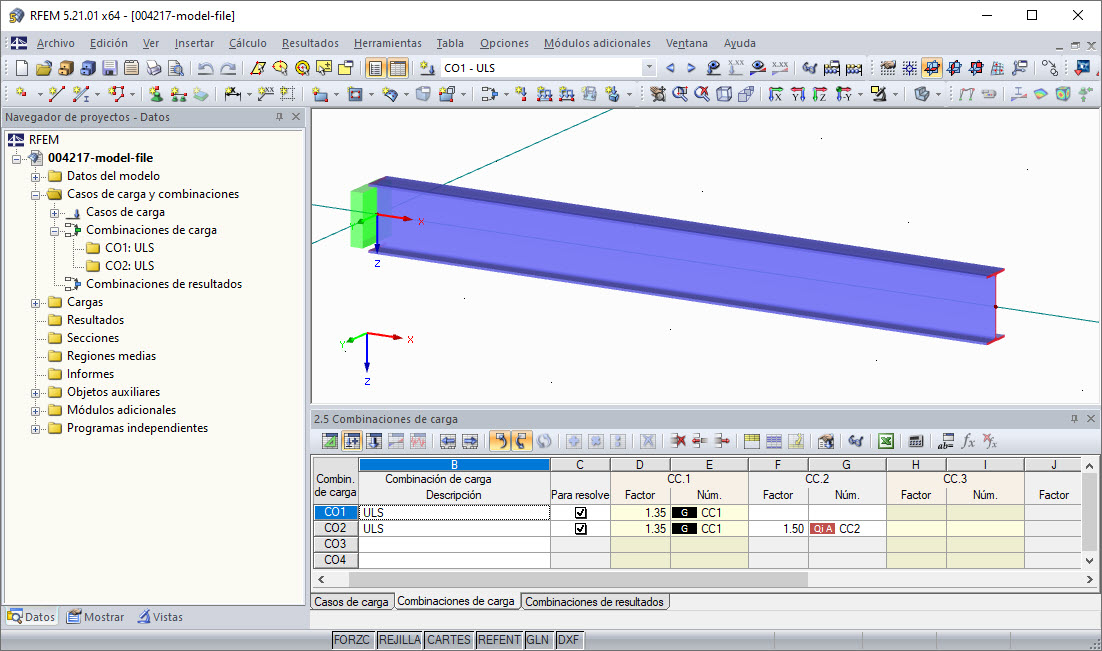The image size is (1102, 651).
Task: Insert a new line tool
Action: 56,94
